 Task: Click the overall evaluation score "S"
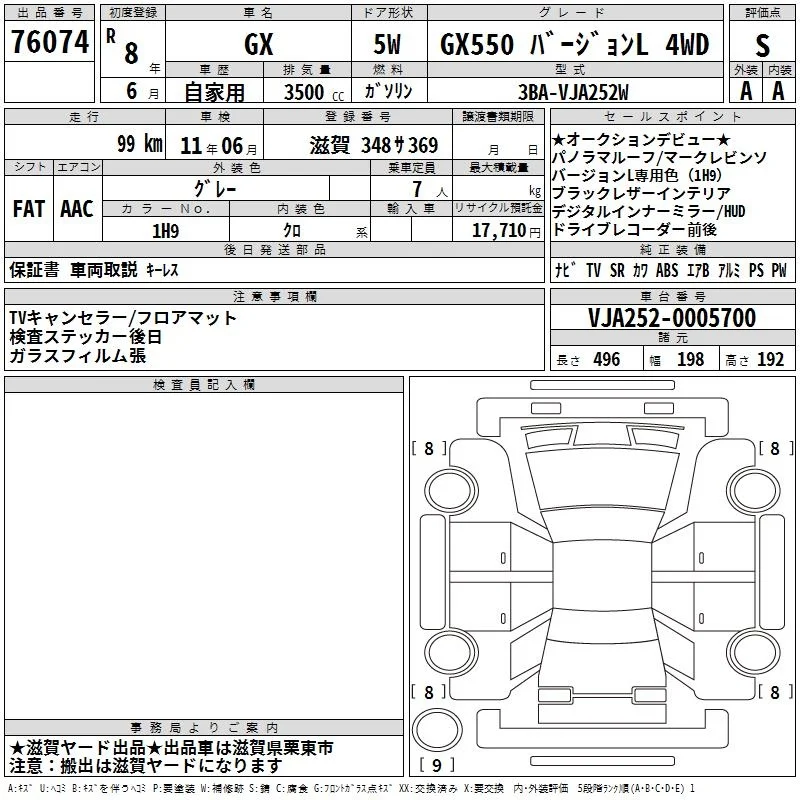[x=762, y=45]
